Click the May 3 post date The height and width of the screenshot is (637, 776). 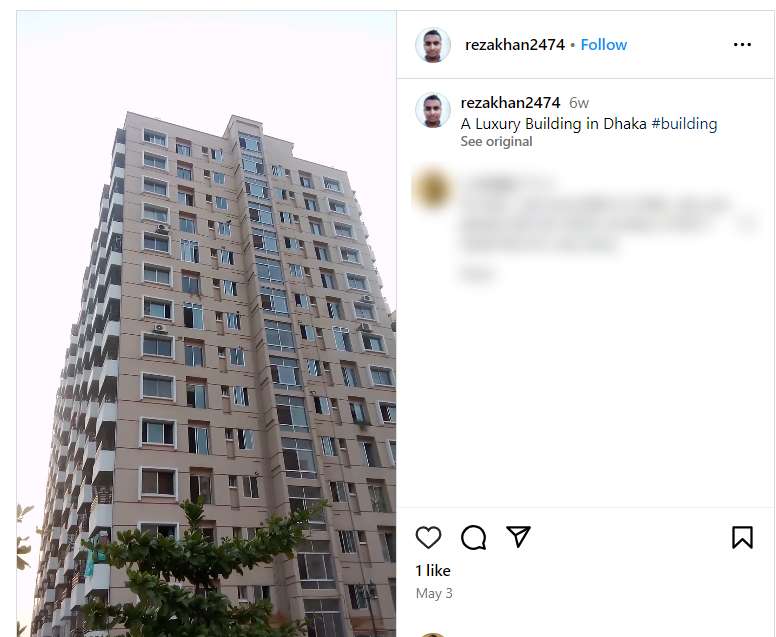434,593
